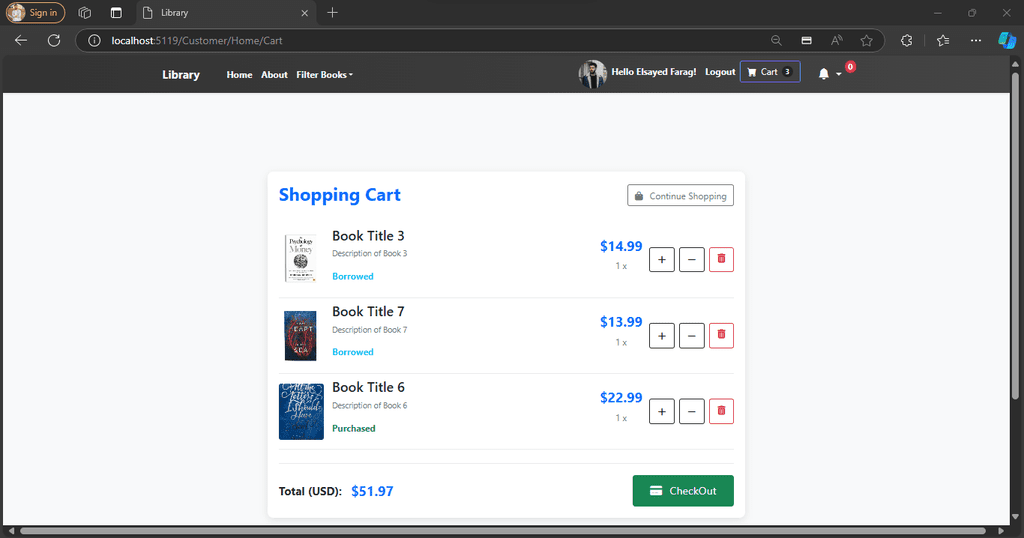1024x538 pixels.
Task: Open the About page link
Action: [x=274, y=74]
